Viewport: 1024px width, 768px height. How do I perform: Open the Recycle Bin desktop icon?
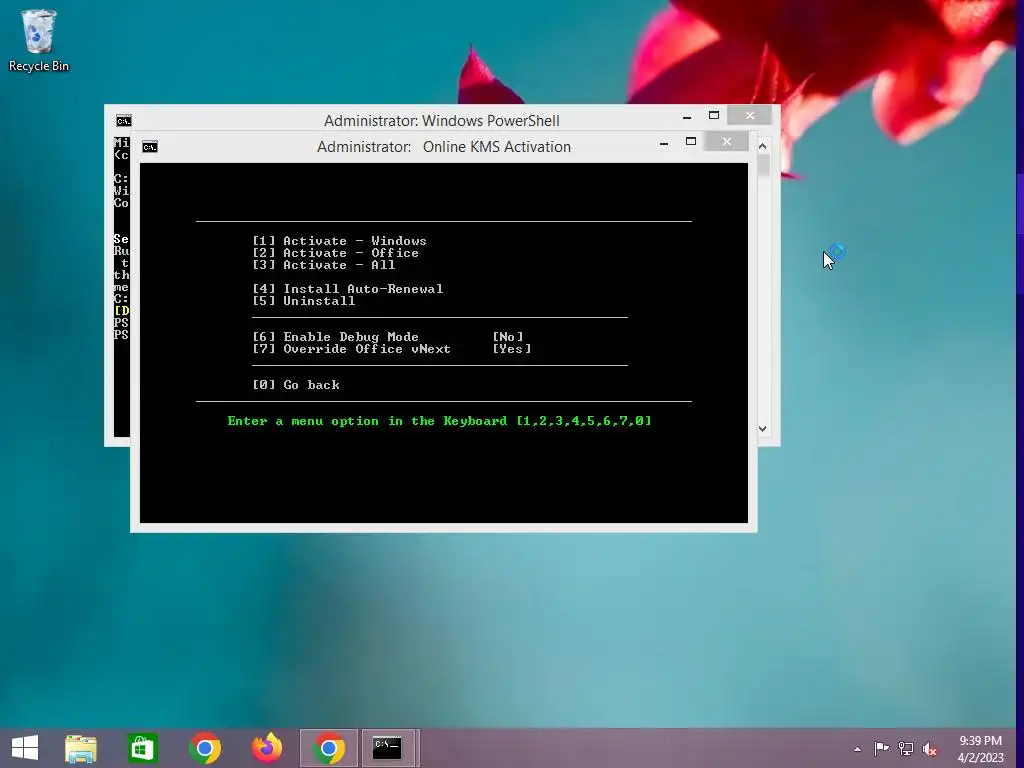pos(39,40)
